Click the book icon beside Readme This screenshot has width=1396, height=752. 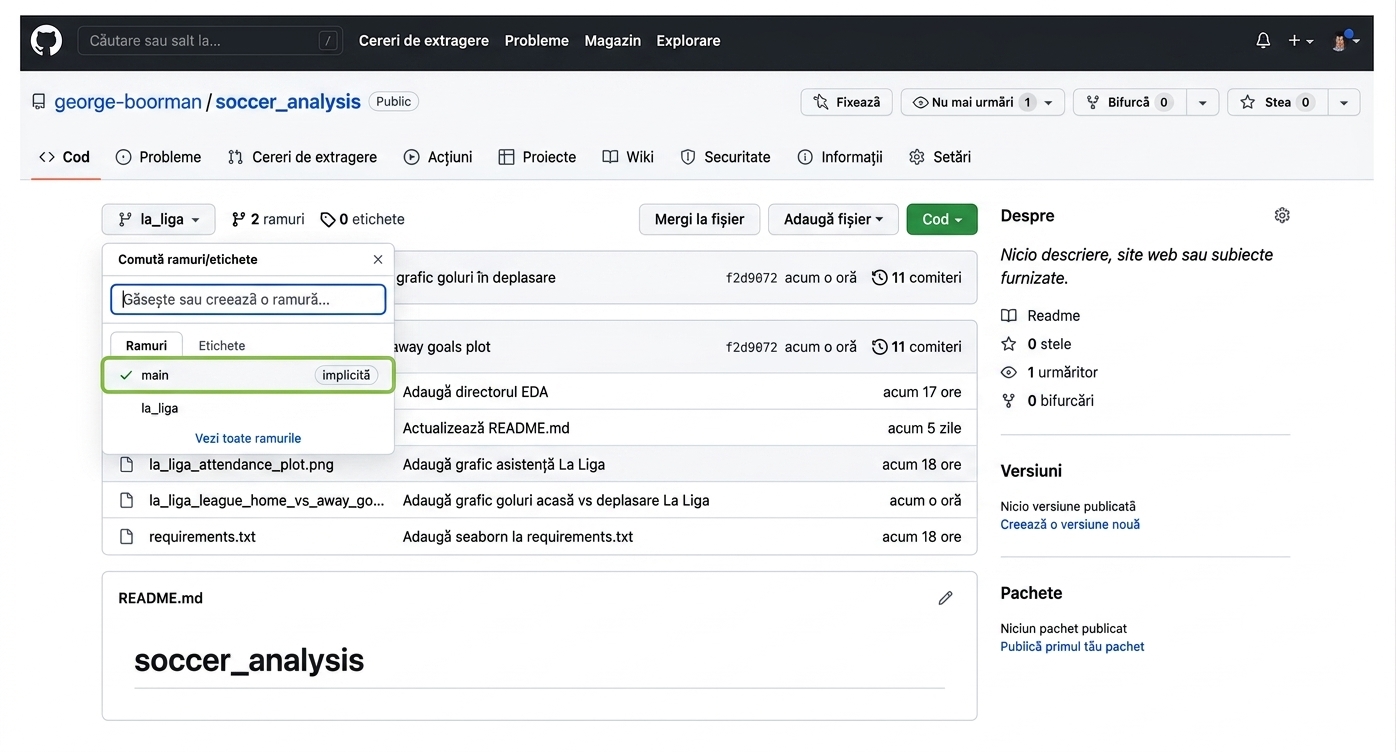click(x=1009, y=316)
